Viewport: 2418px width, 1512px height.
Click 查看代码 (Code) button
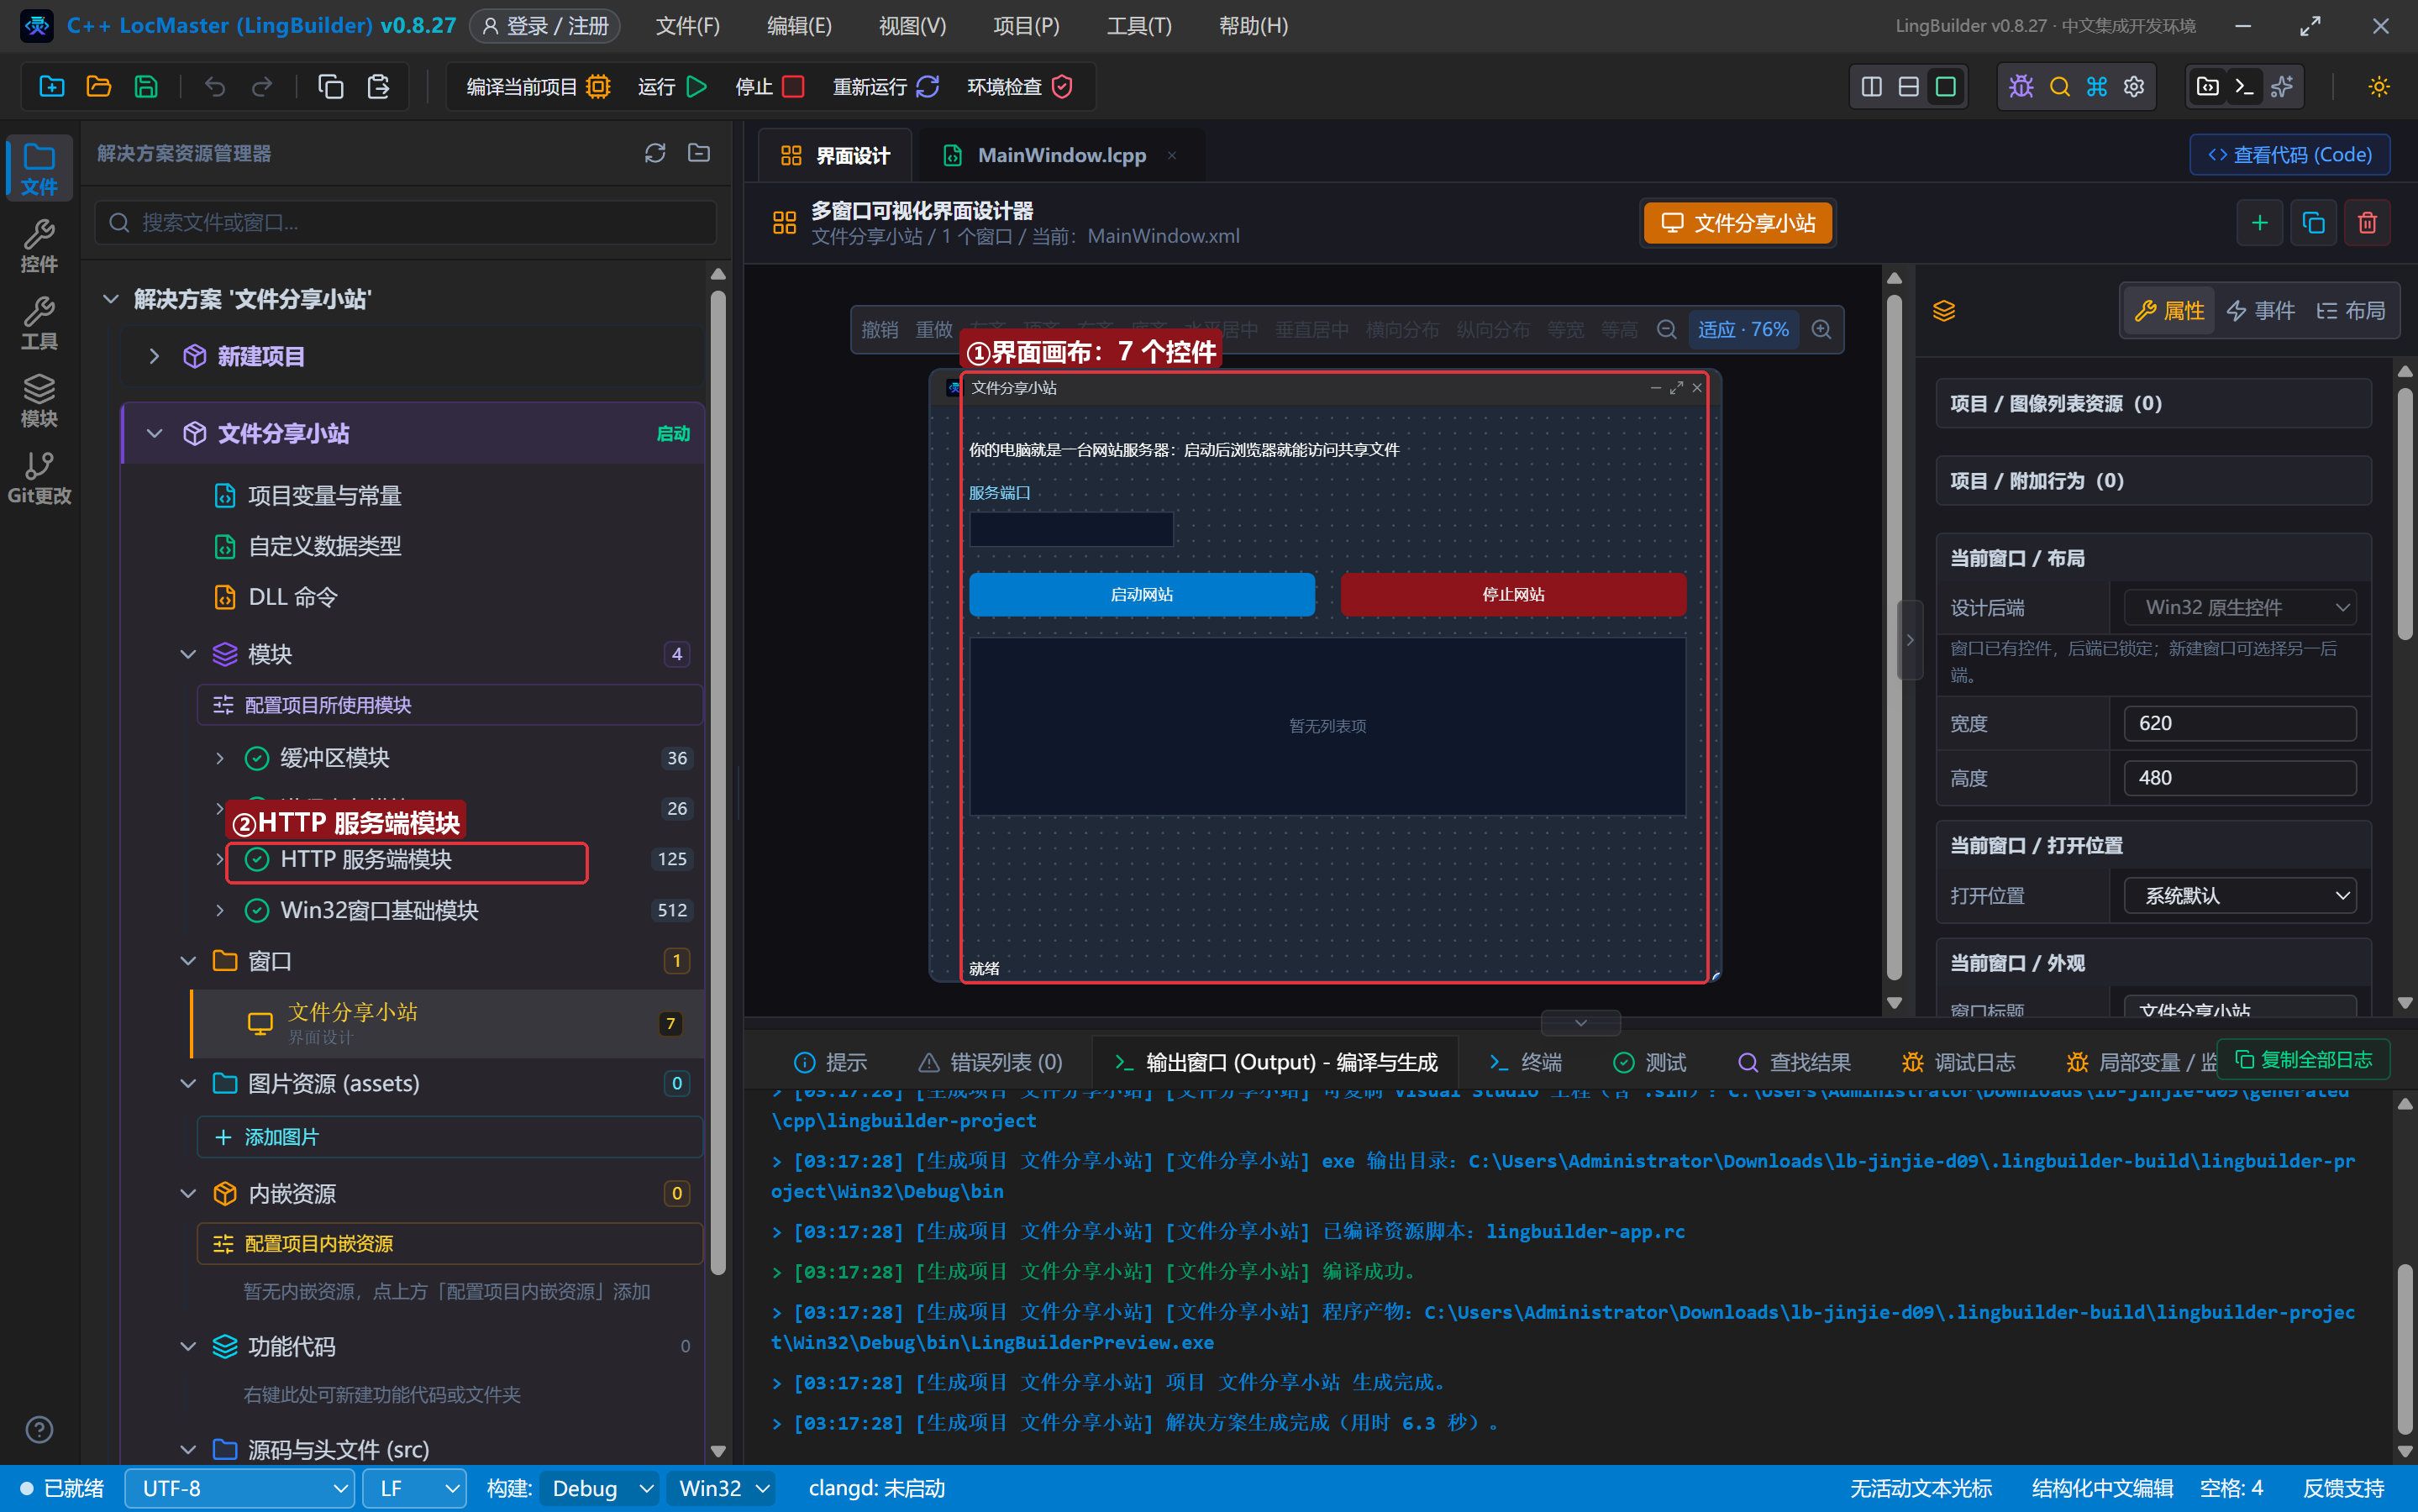[x=2289, y=155]
